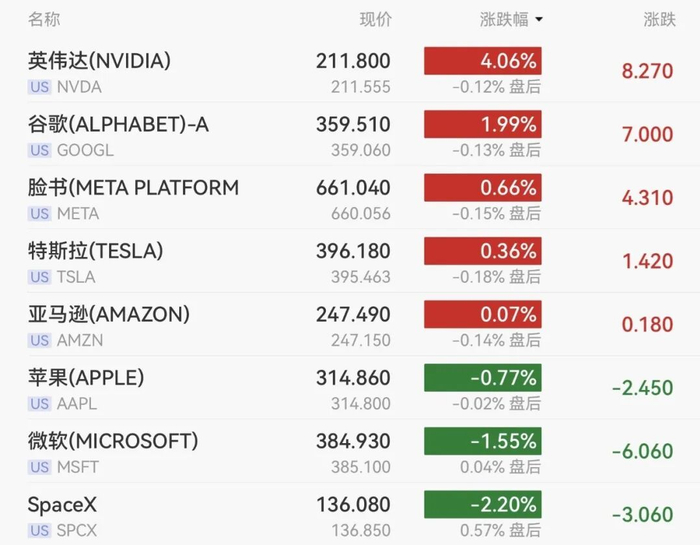Click the US badge beside TSLA
Image resolution: width=700 pixels, height=545 pixels.
(x=39, y=277)
